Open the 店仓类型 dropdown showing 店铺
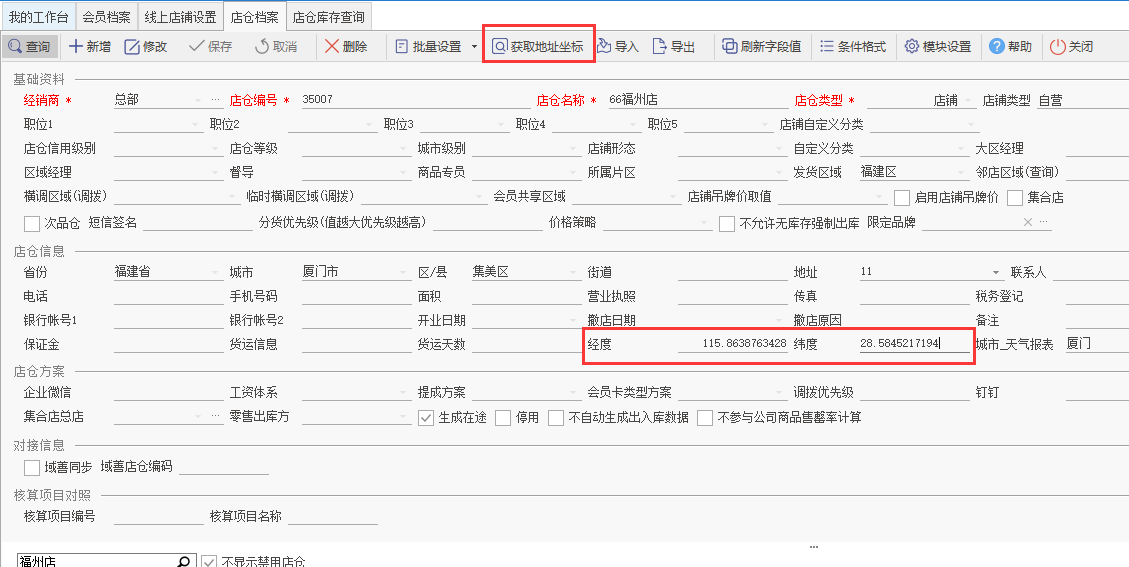This screenshot has width=1129, height=567. 968,101
